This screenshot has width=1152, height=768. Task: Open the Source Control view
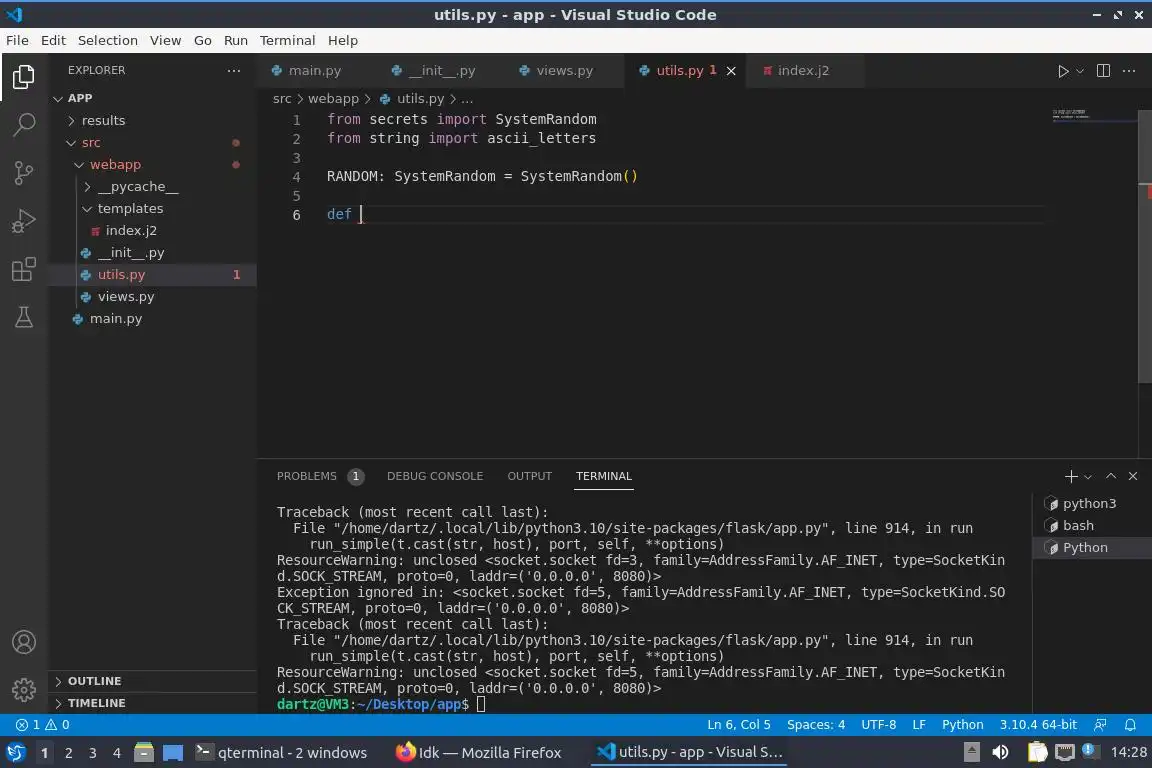(x=24, y=173)
